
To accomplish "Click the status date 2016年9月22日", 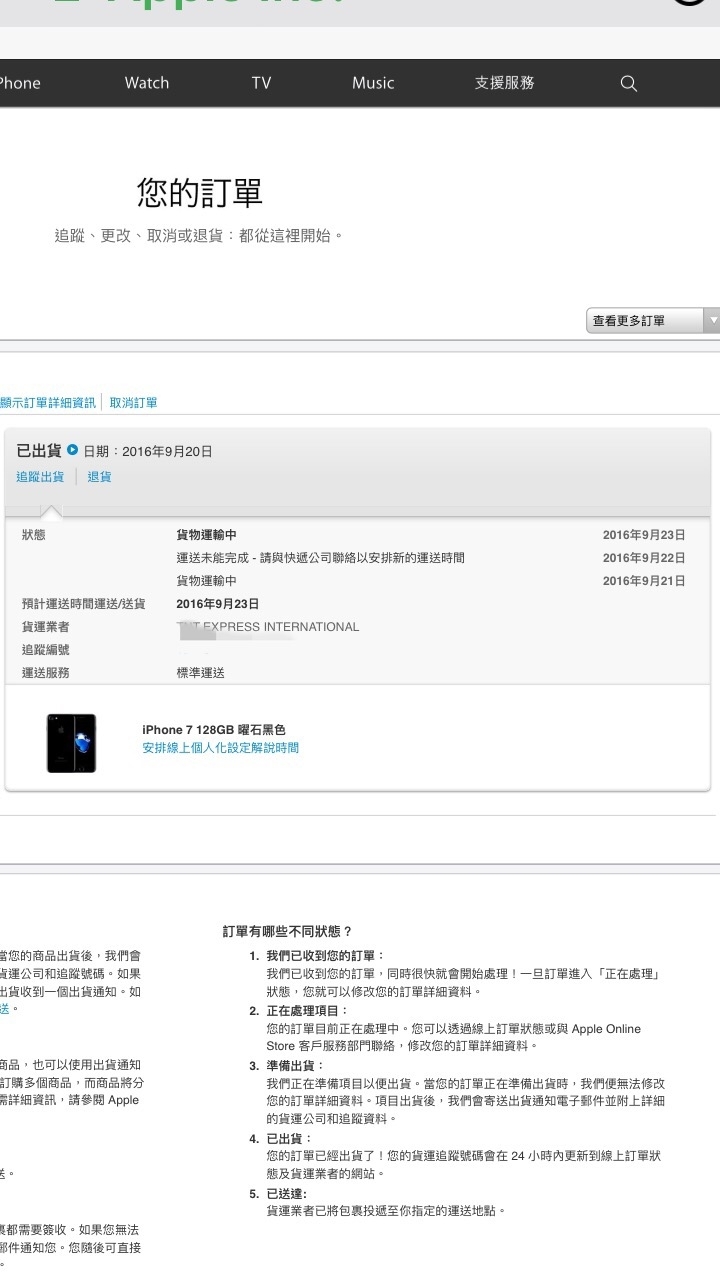I will [644, 558].
